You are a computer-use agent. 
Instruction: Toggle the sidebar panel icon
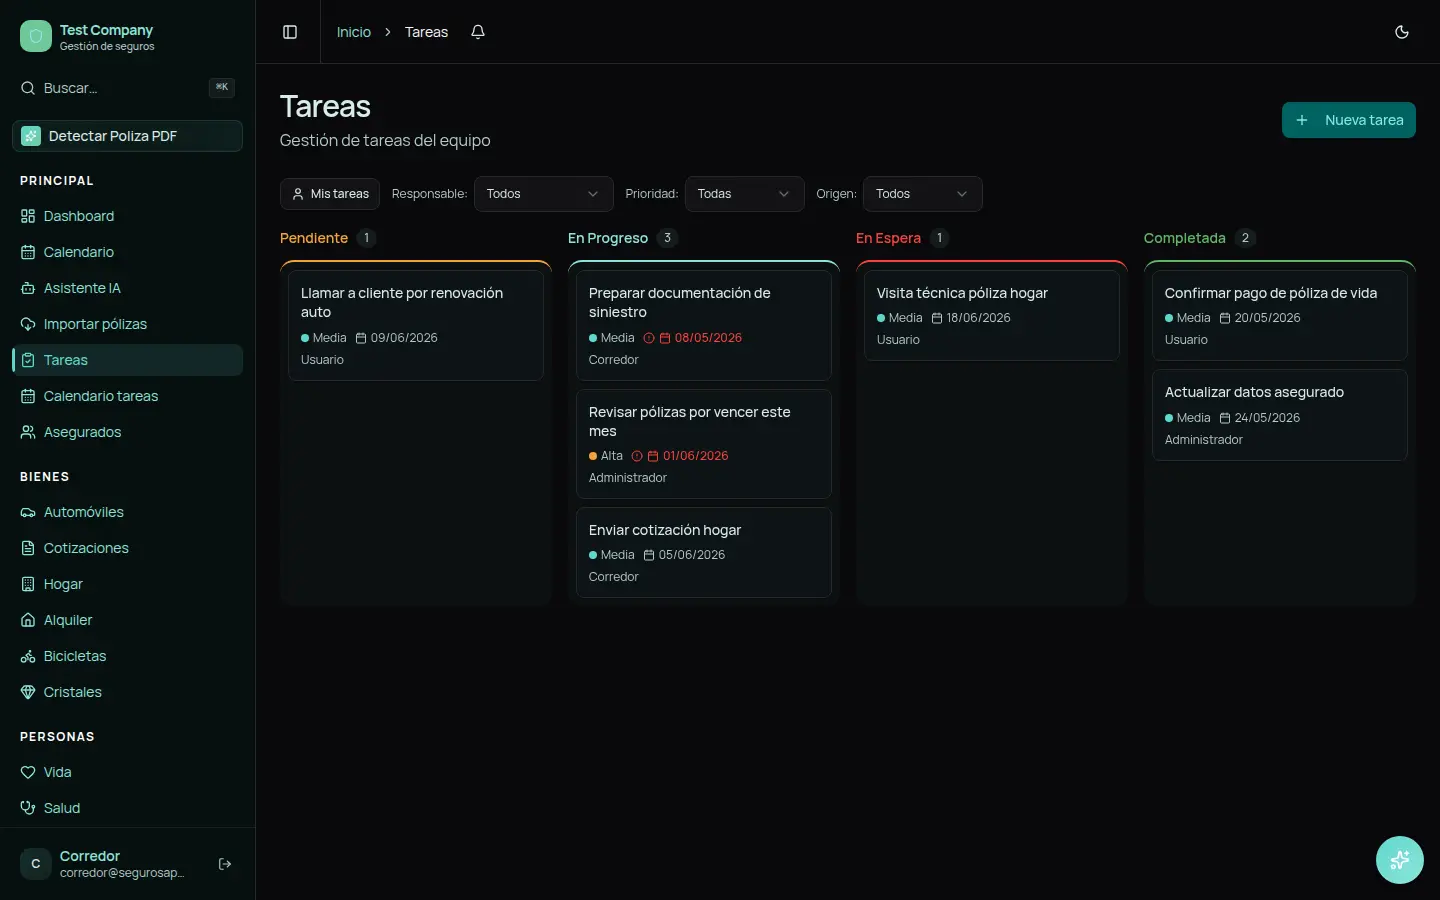click(x=290, y=32)
